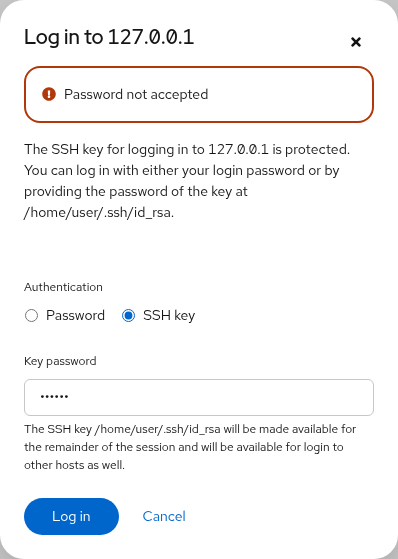Screen dimensions: 398x559
Task: Click the "Password not accepted" alert text
Action: (136, 94)
